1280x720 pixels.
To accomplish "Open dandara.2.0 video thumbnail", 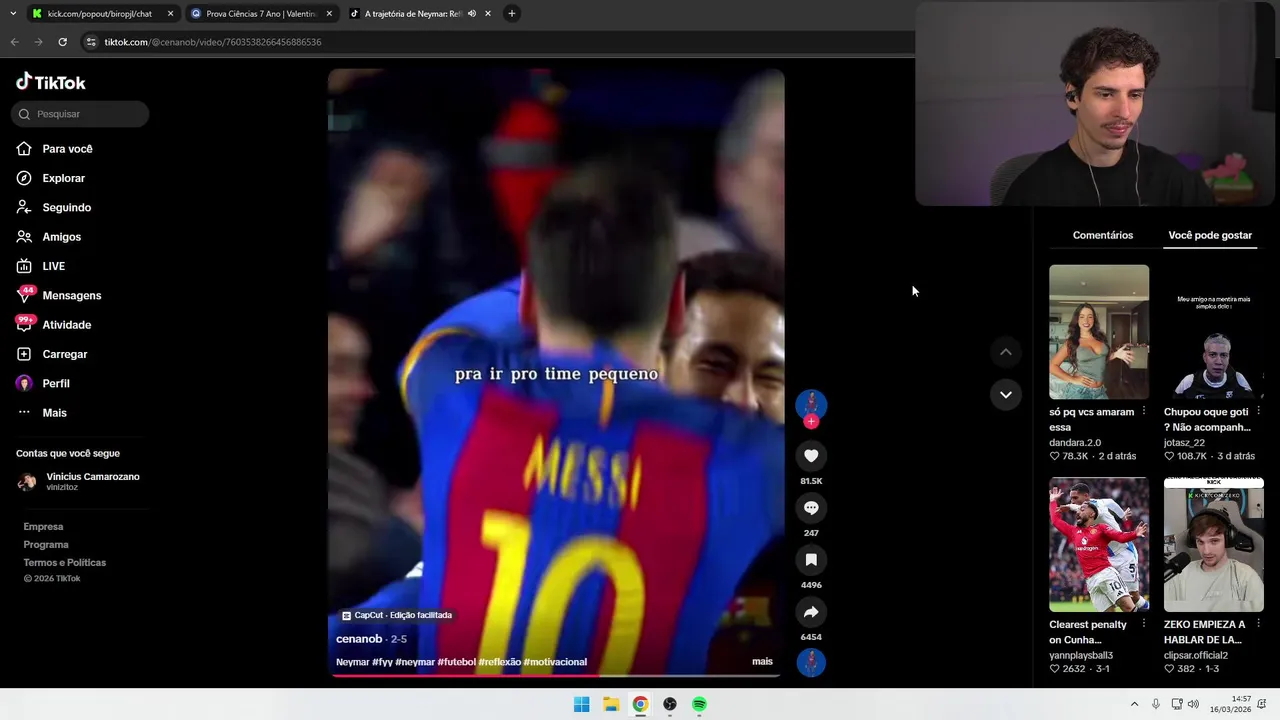I will pyautogui.click(x=1099, y=332).
